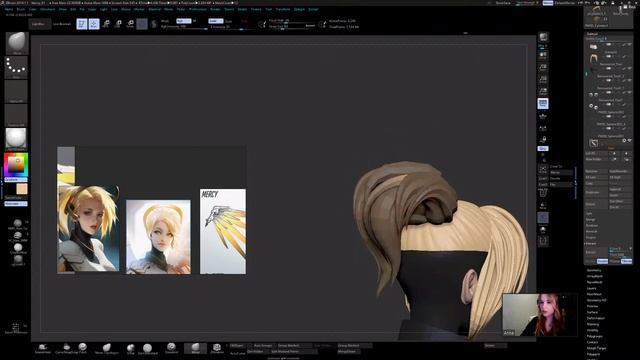Click the Duplicate subtool button
Image resolution: width=640 pixels, height=360 pixels.
click(596, 192)
